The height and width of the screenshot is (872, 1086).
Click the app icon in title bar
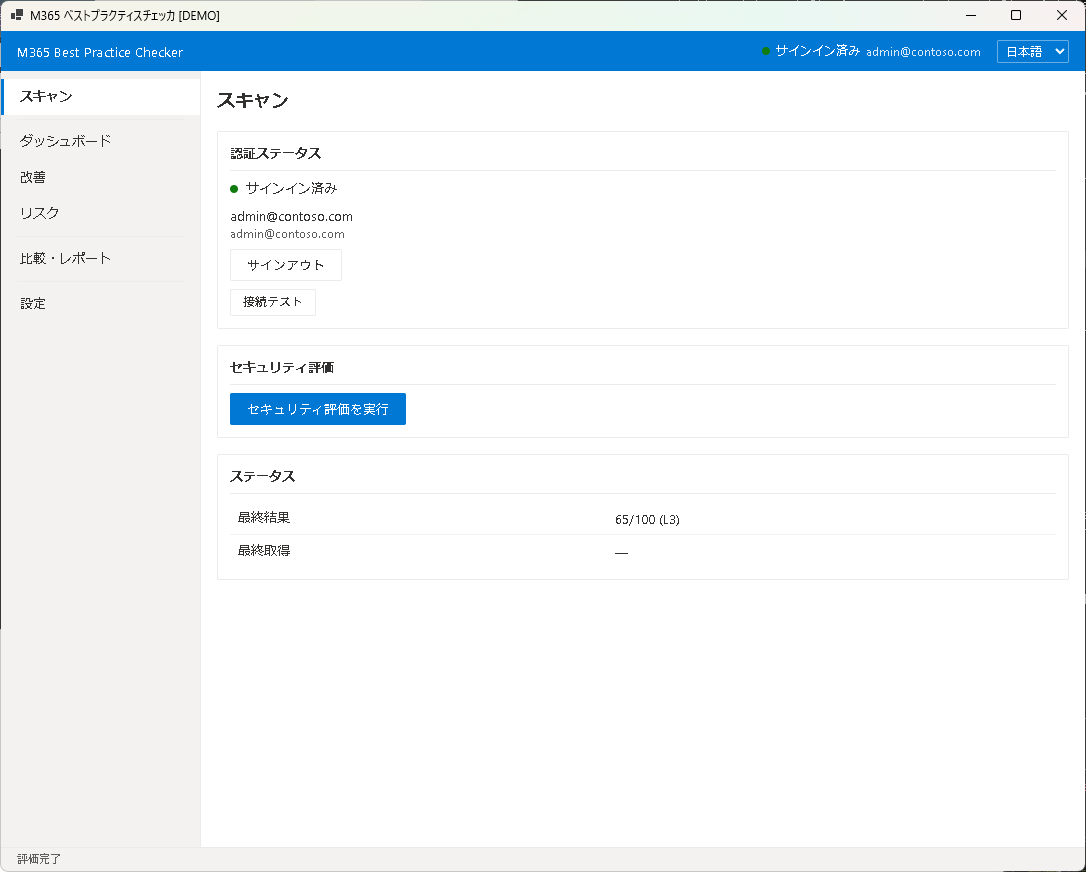17,15
